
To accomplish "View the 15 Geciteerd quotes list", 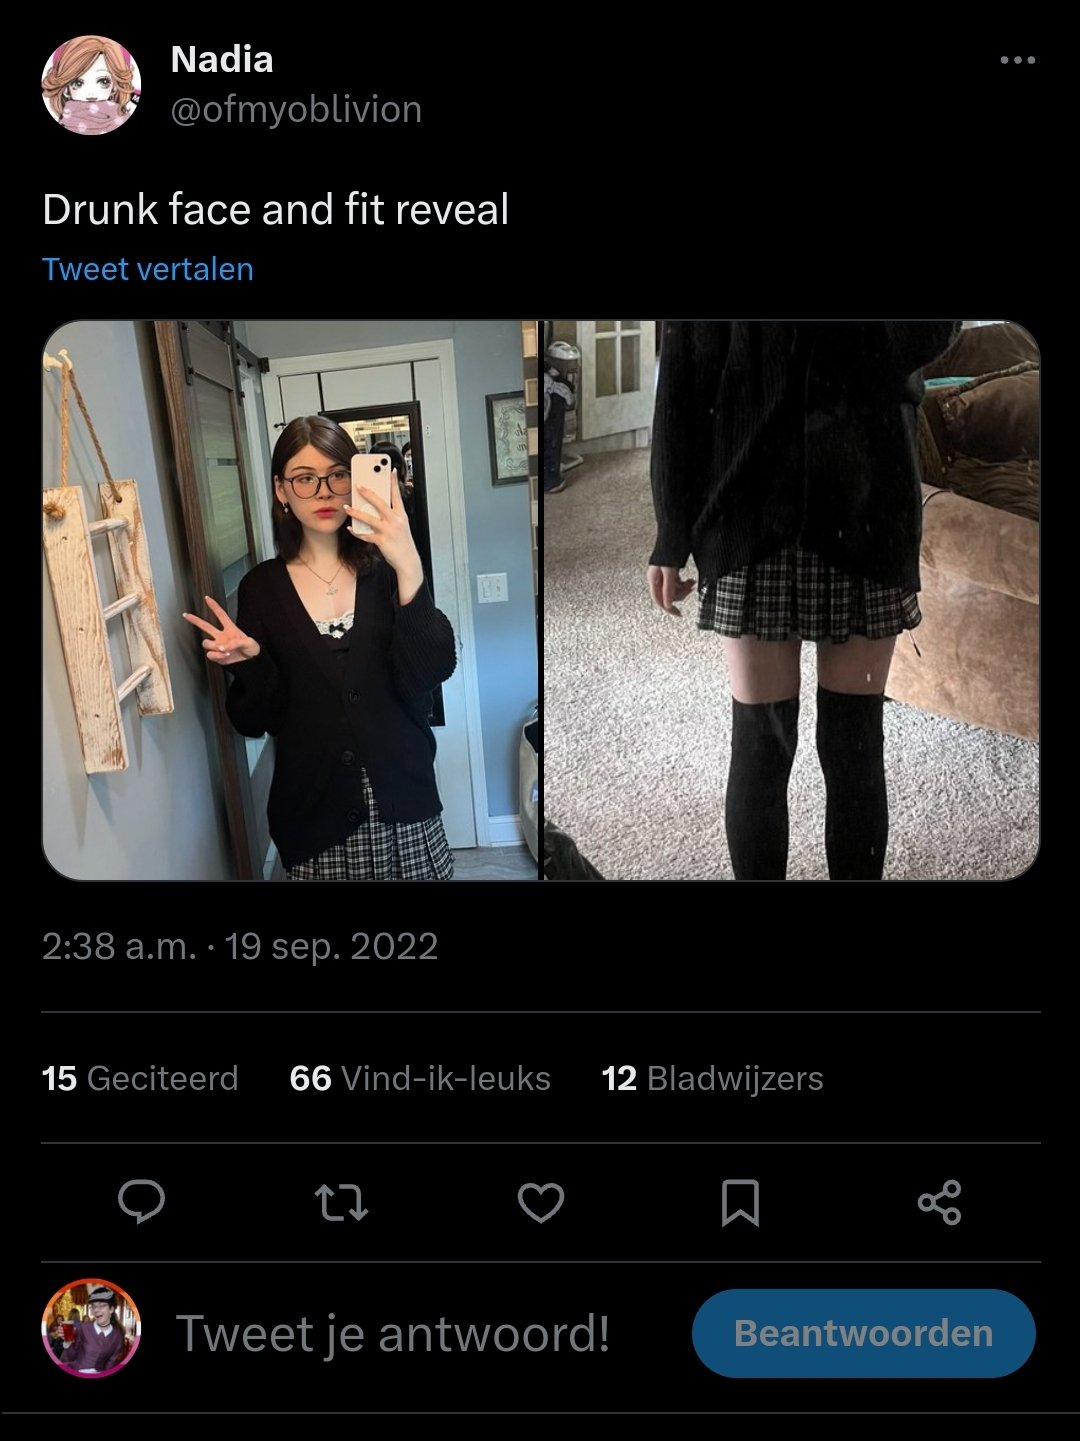I will pyautogui.click(x=140, y=1078).
